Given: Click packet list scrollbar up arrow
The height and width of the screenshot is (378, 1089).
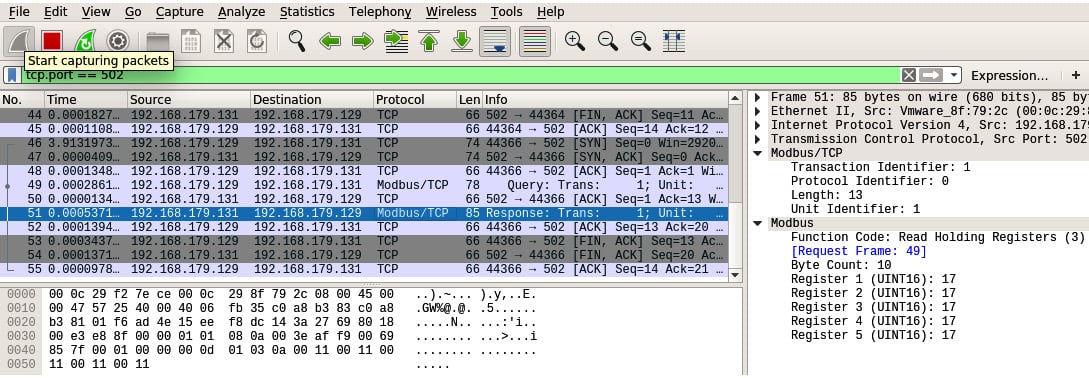Looking at the screenshot, I should click(x=735, y=98).
